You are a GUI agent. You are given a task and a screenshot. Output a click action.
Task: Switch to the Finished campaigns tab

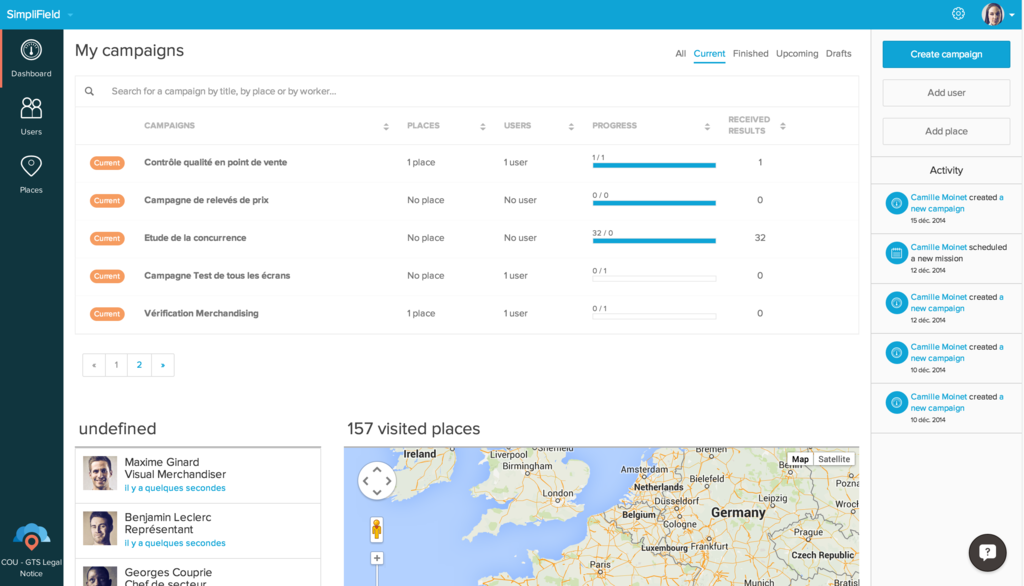coord(750,53)
